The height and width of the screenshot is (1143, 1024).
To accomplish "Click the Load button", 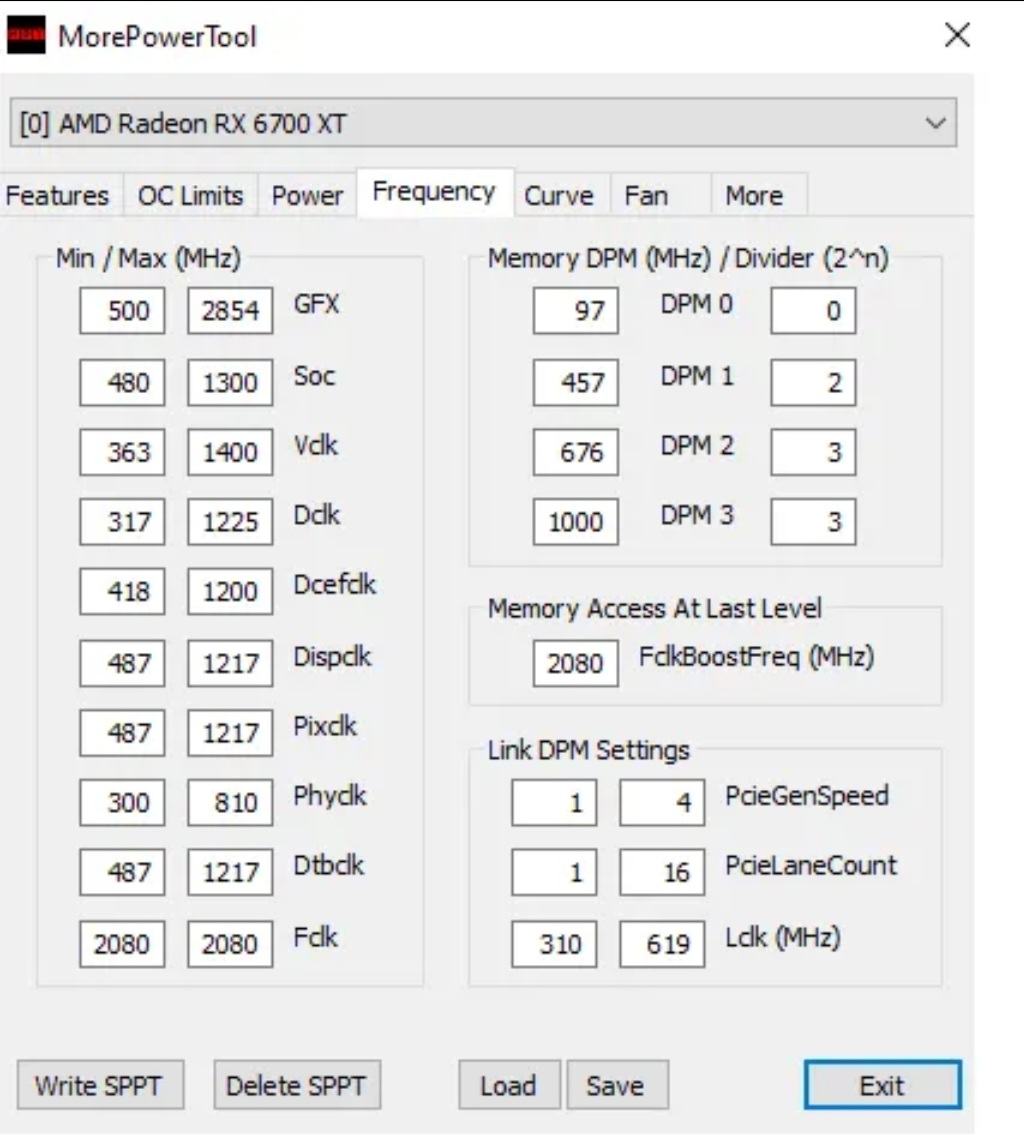I will 509,1085.
